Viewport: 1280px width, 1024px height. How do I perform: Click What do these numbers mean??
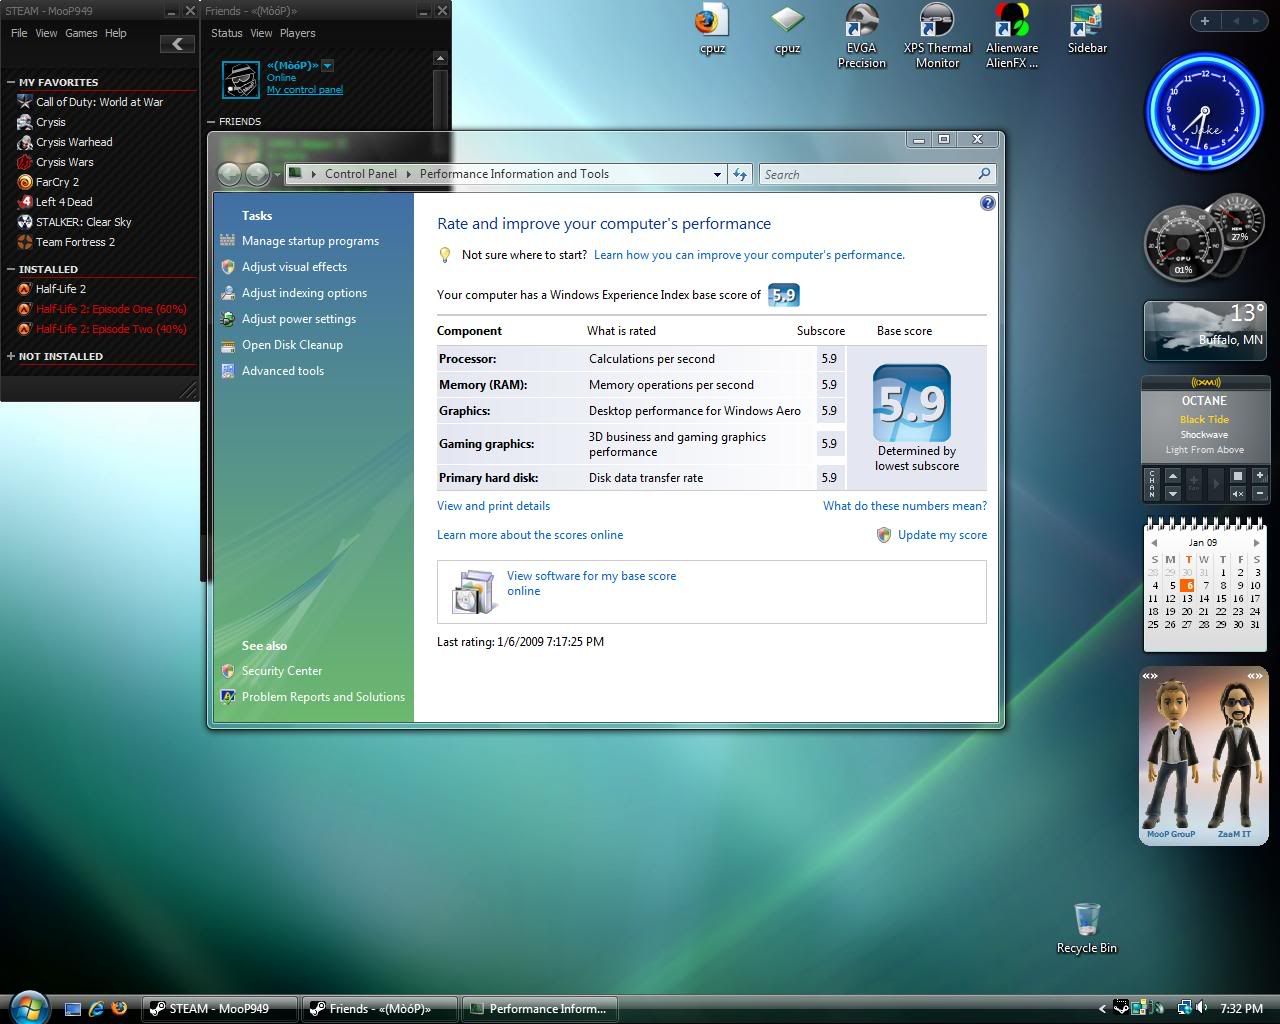click(x=905, y=506)
